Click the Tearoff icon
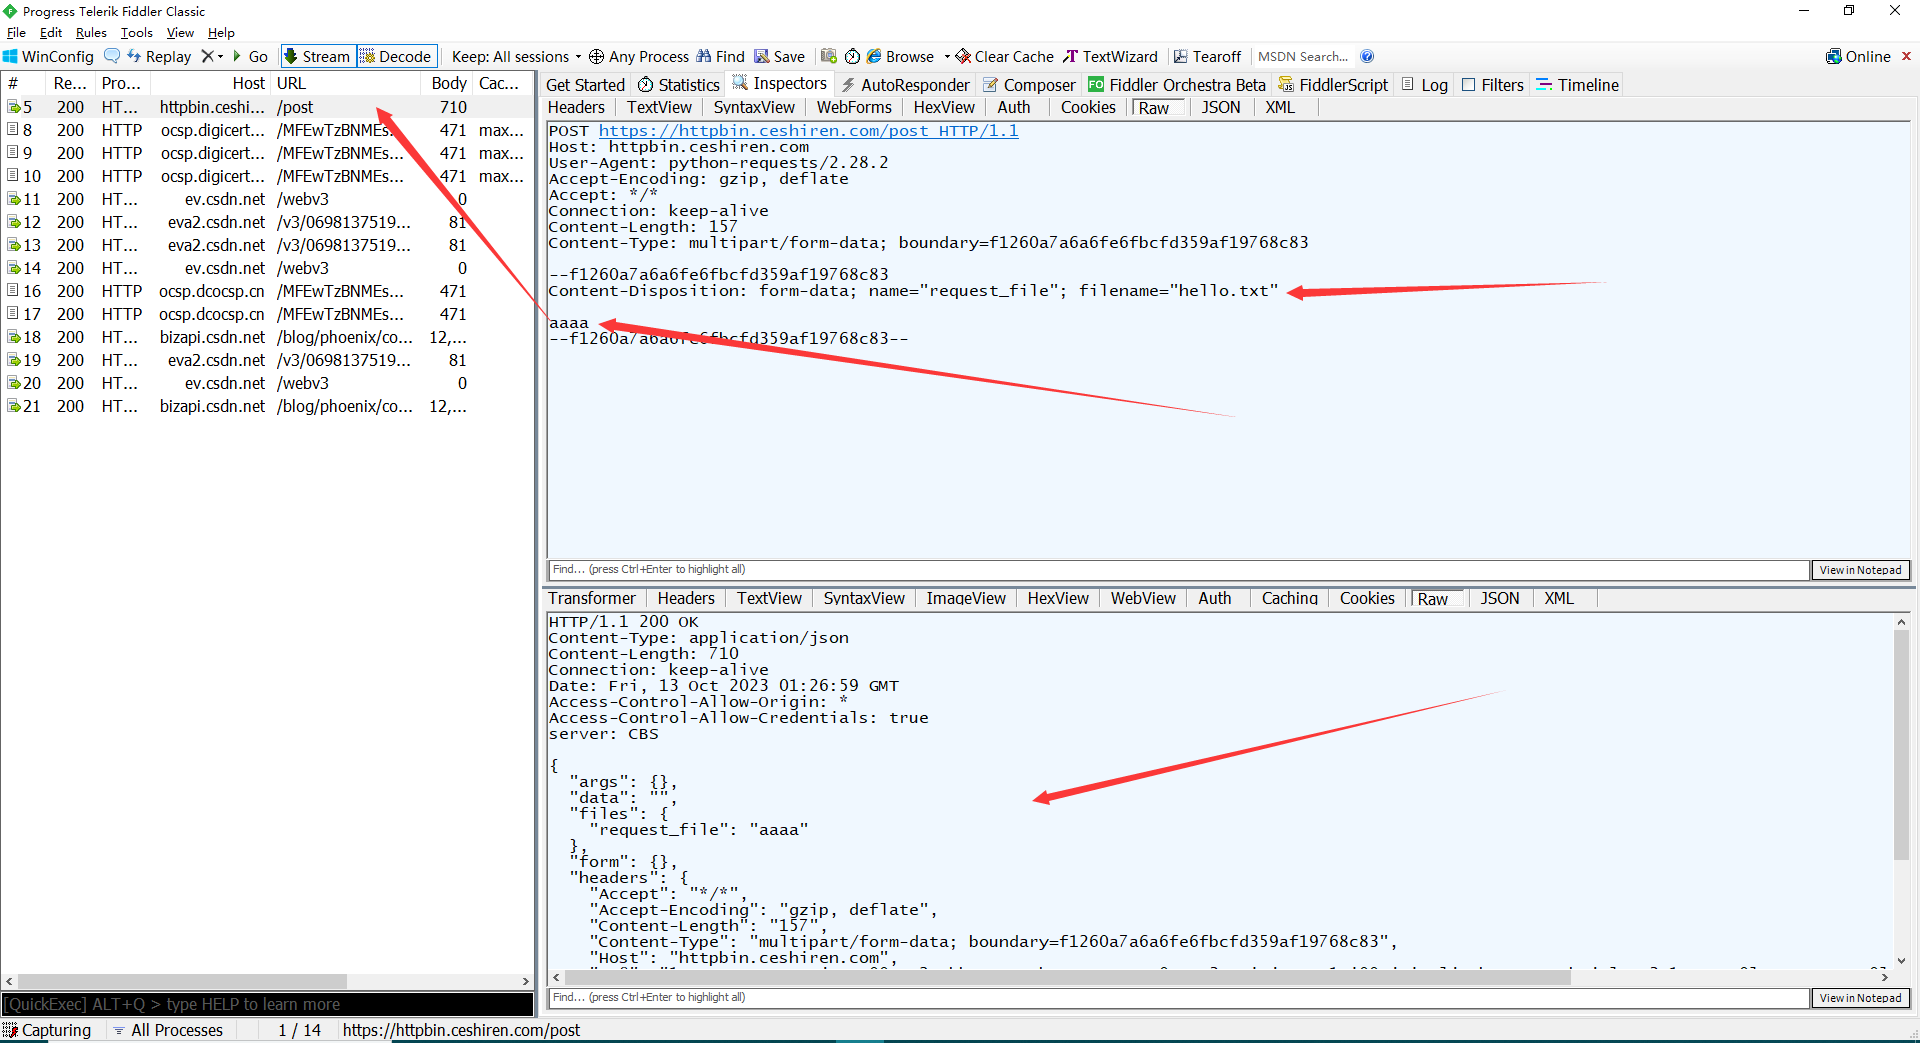 tap(1207, 56)
